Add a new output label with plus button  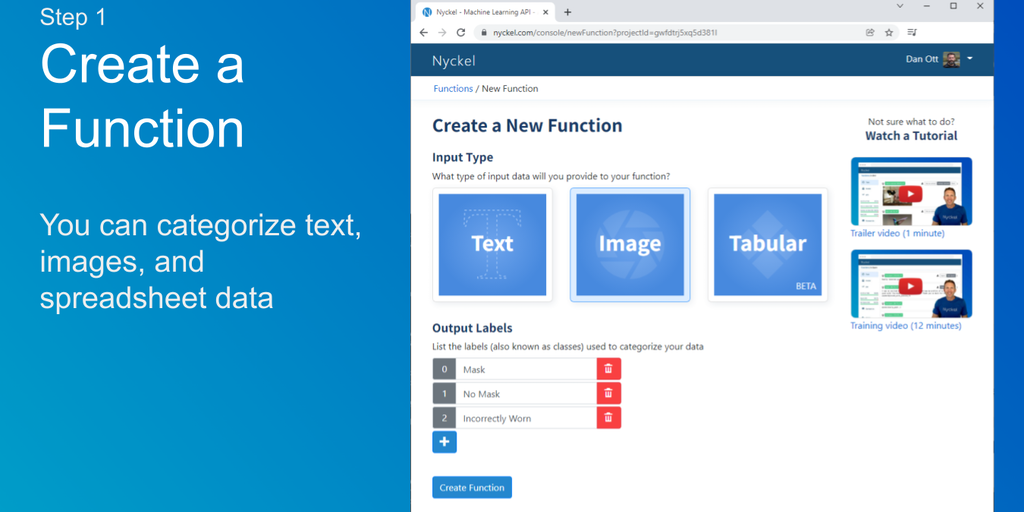444,442
